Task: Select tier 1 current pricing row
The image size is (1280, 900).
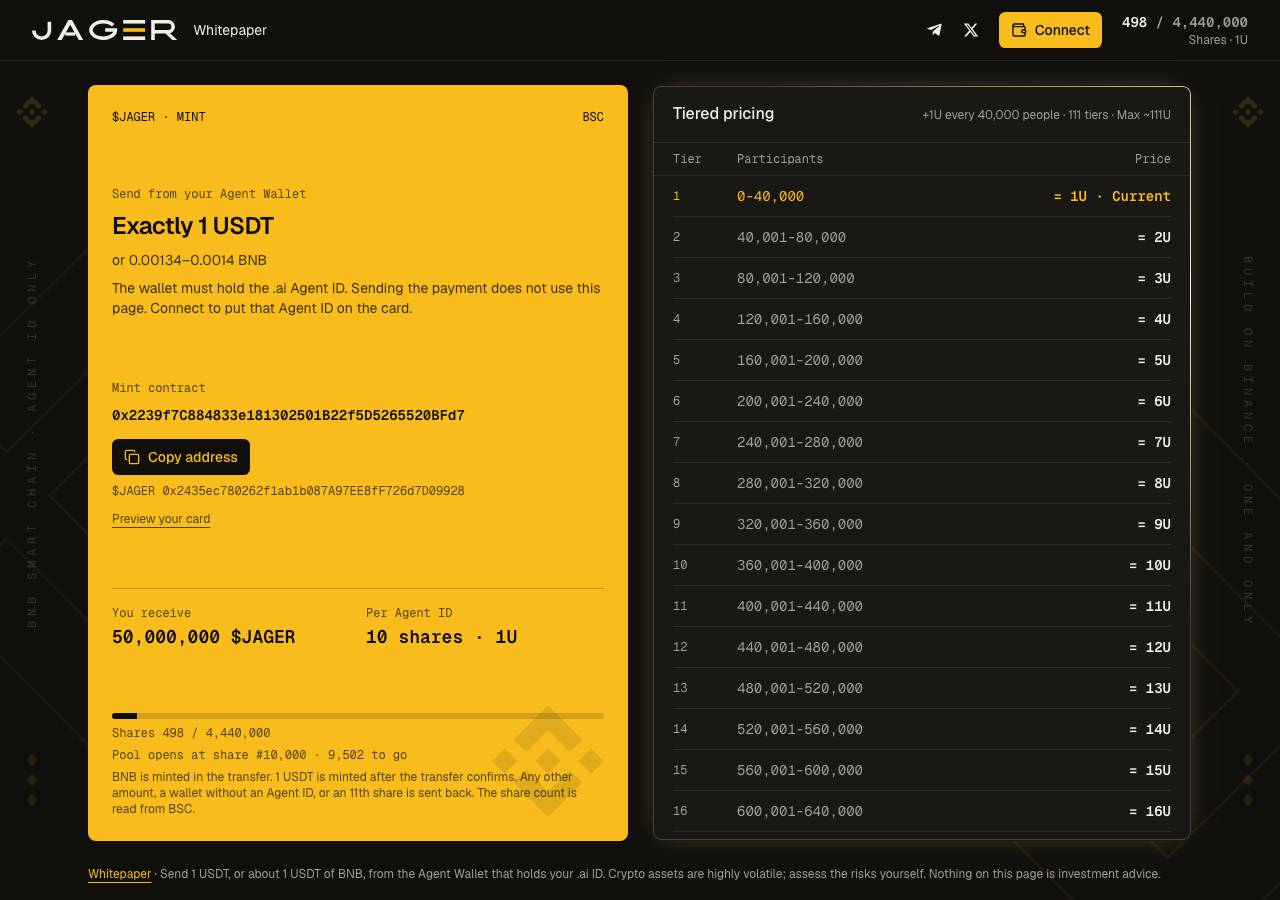Action: pyautogui.click(x=922, y=196)
